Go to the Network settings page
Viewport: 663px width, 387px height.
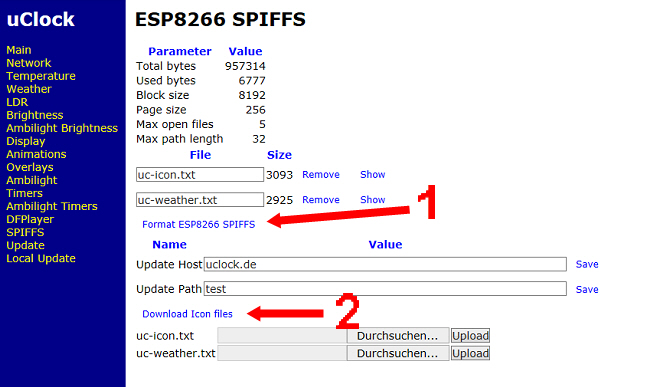tap(29, 63)
